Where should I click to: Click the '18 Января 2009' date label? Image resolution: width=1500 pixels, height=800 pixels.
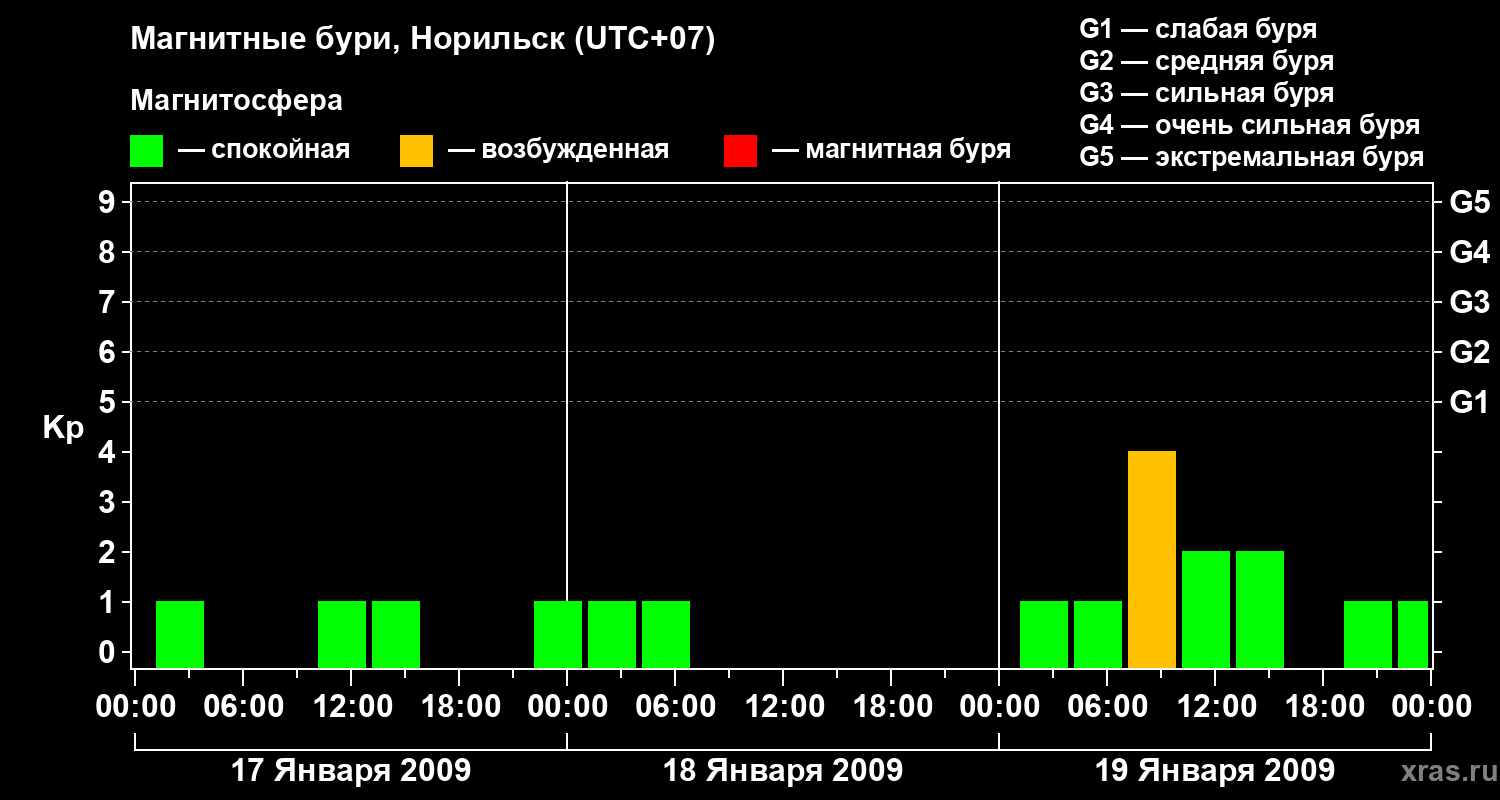[783, 771]
